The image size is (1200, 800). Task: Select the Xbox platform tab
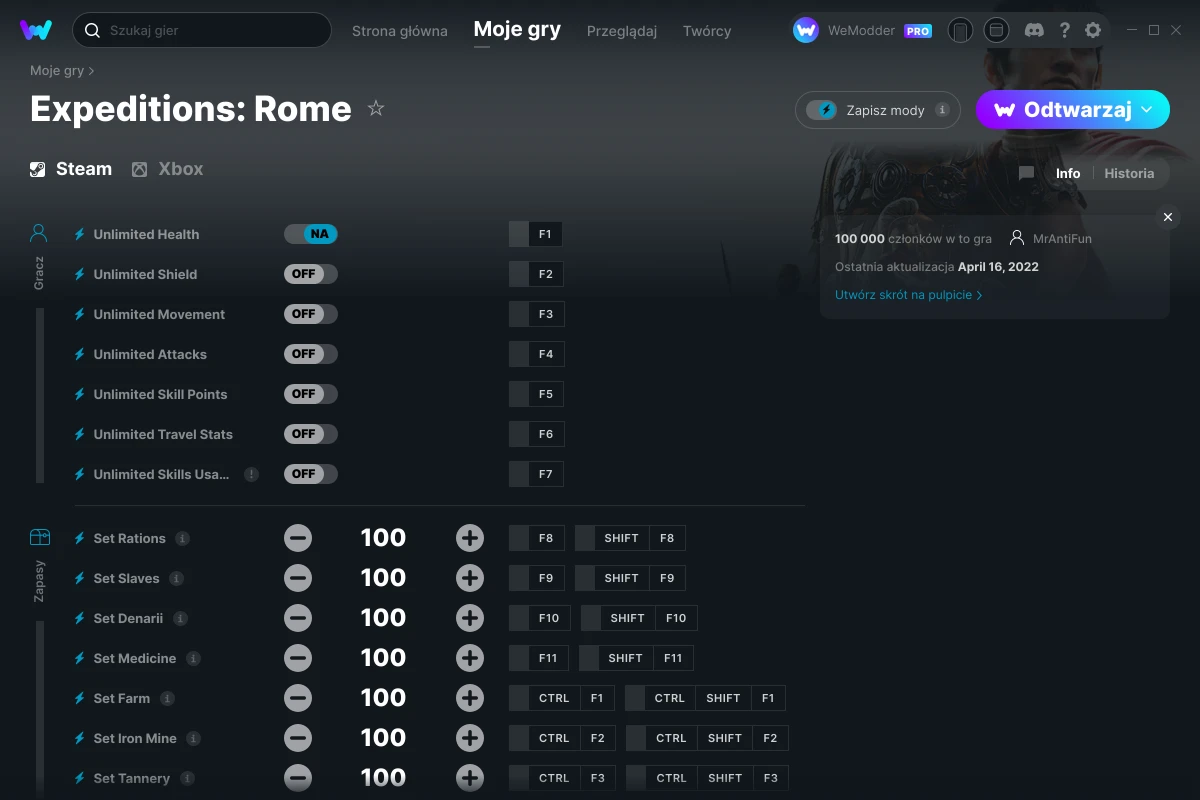[168, 169]
